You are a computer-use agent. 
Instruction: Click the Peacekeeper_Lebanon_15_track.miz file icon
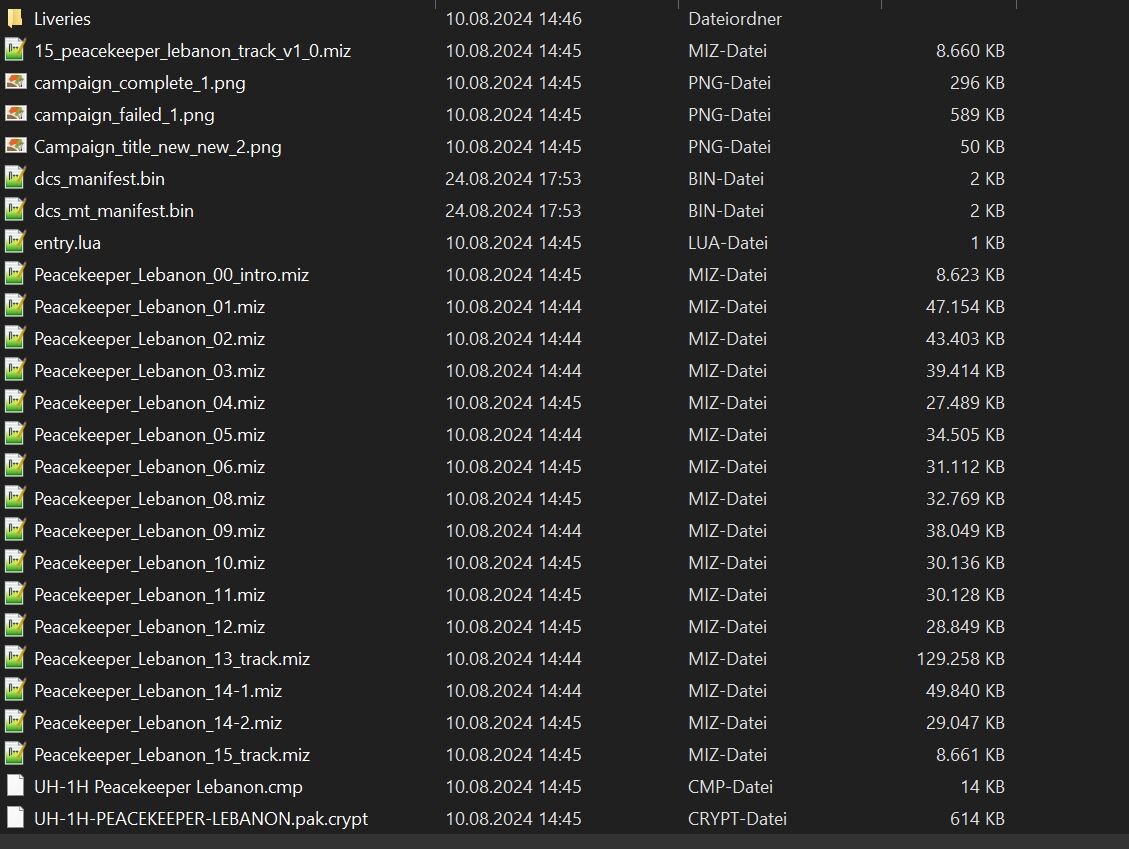[15, 754]
